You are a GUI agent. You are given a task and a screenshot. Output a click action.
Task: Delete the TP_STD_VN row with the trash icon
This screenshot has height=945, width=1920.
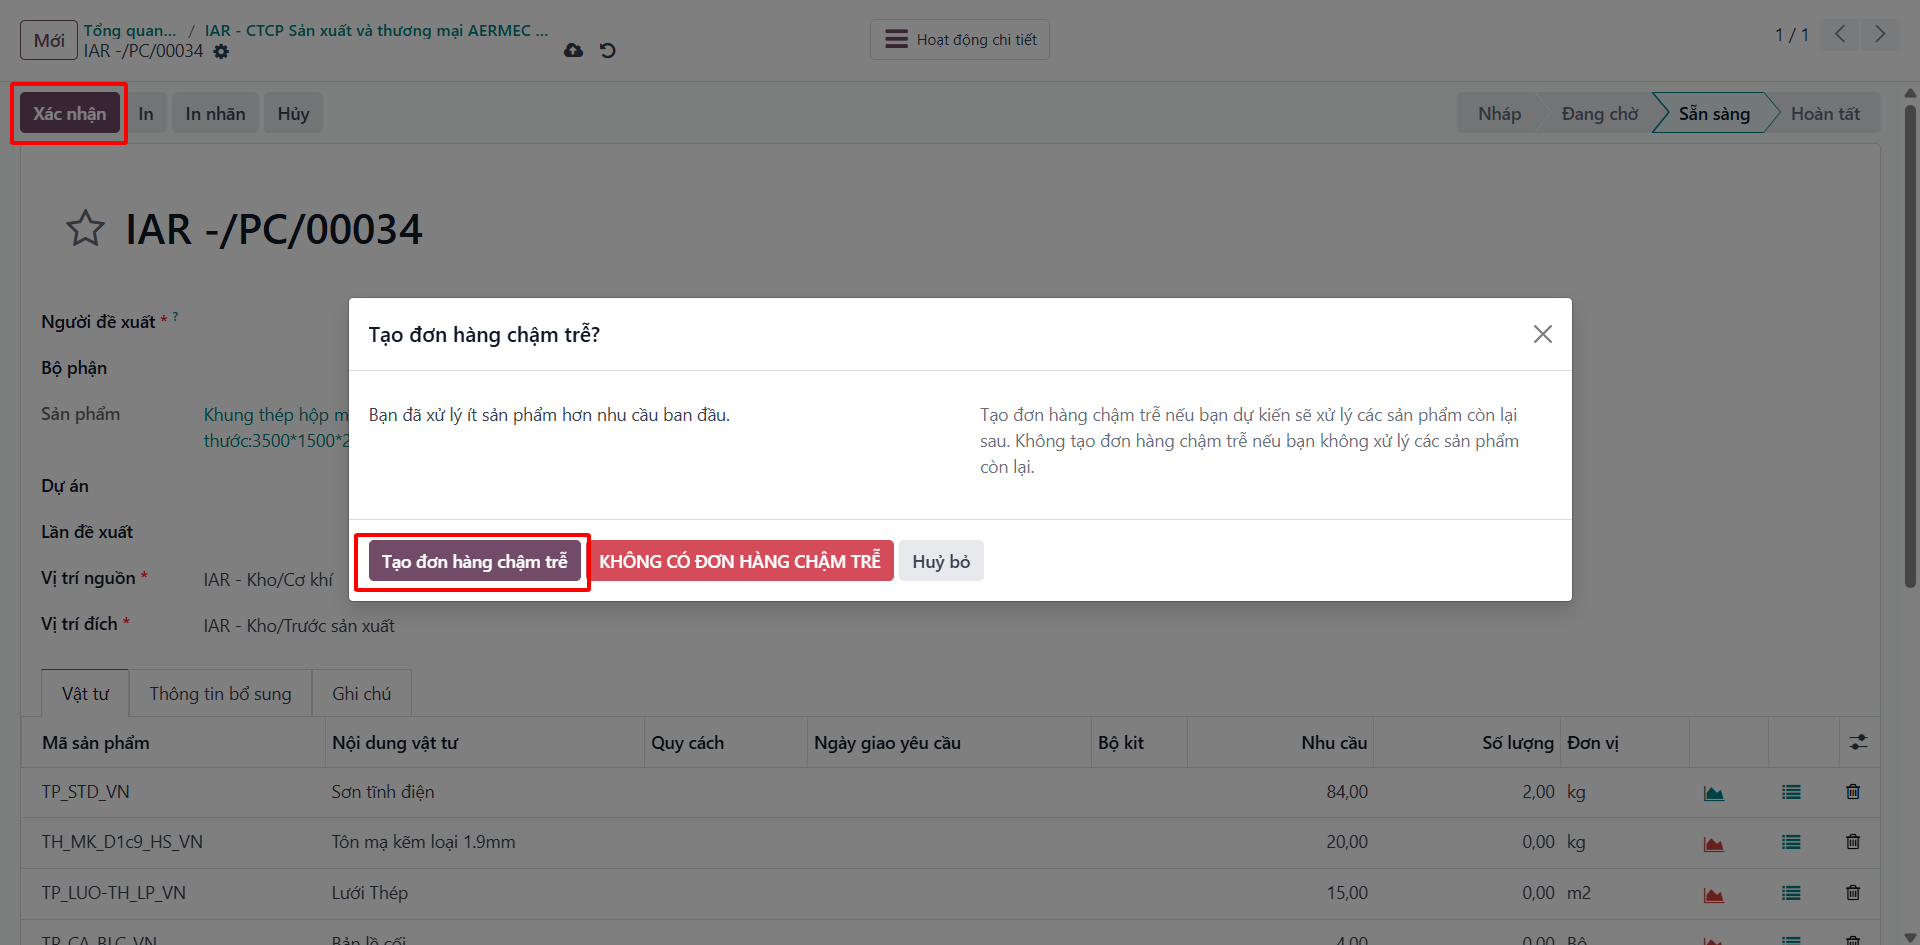(1853, 792)
